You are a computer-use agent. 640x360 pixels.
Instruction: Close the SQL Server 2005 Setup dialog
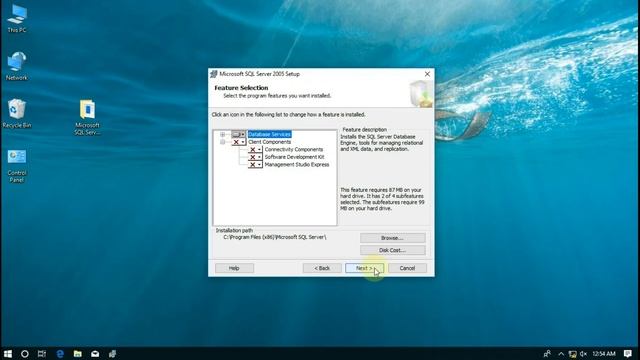(427, 74)
